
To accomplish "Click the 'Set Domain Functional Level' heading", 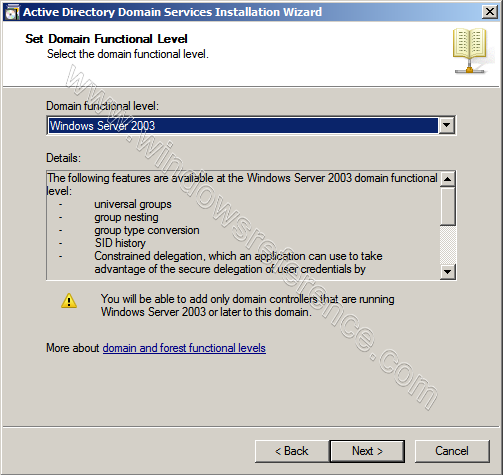I will tap(106, 39).
